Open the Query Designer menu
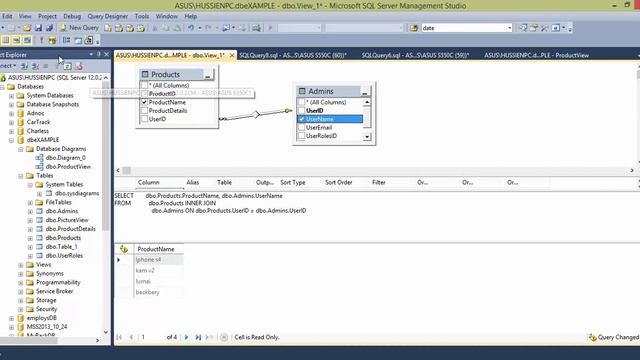This screenshot has width=640, height=360. click(x=108, y=16)
